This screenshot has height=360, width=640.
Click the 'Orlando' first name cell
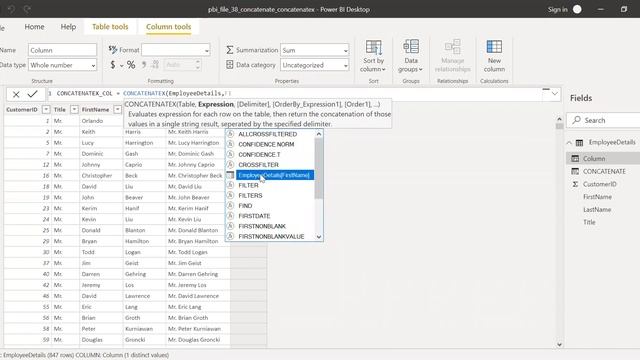(92, 121)
